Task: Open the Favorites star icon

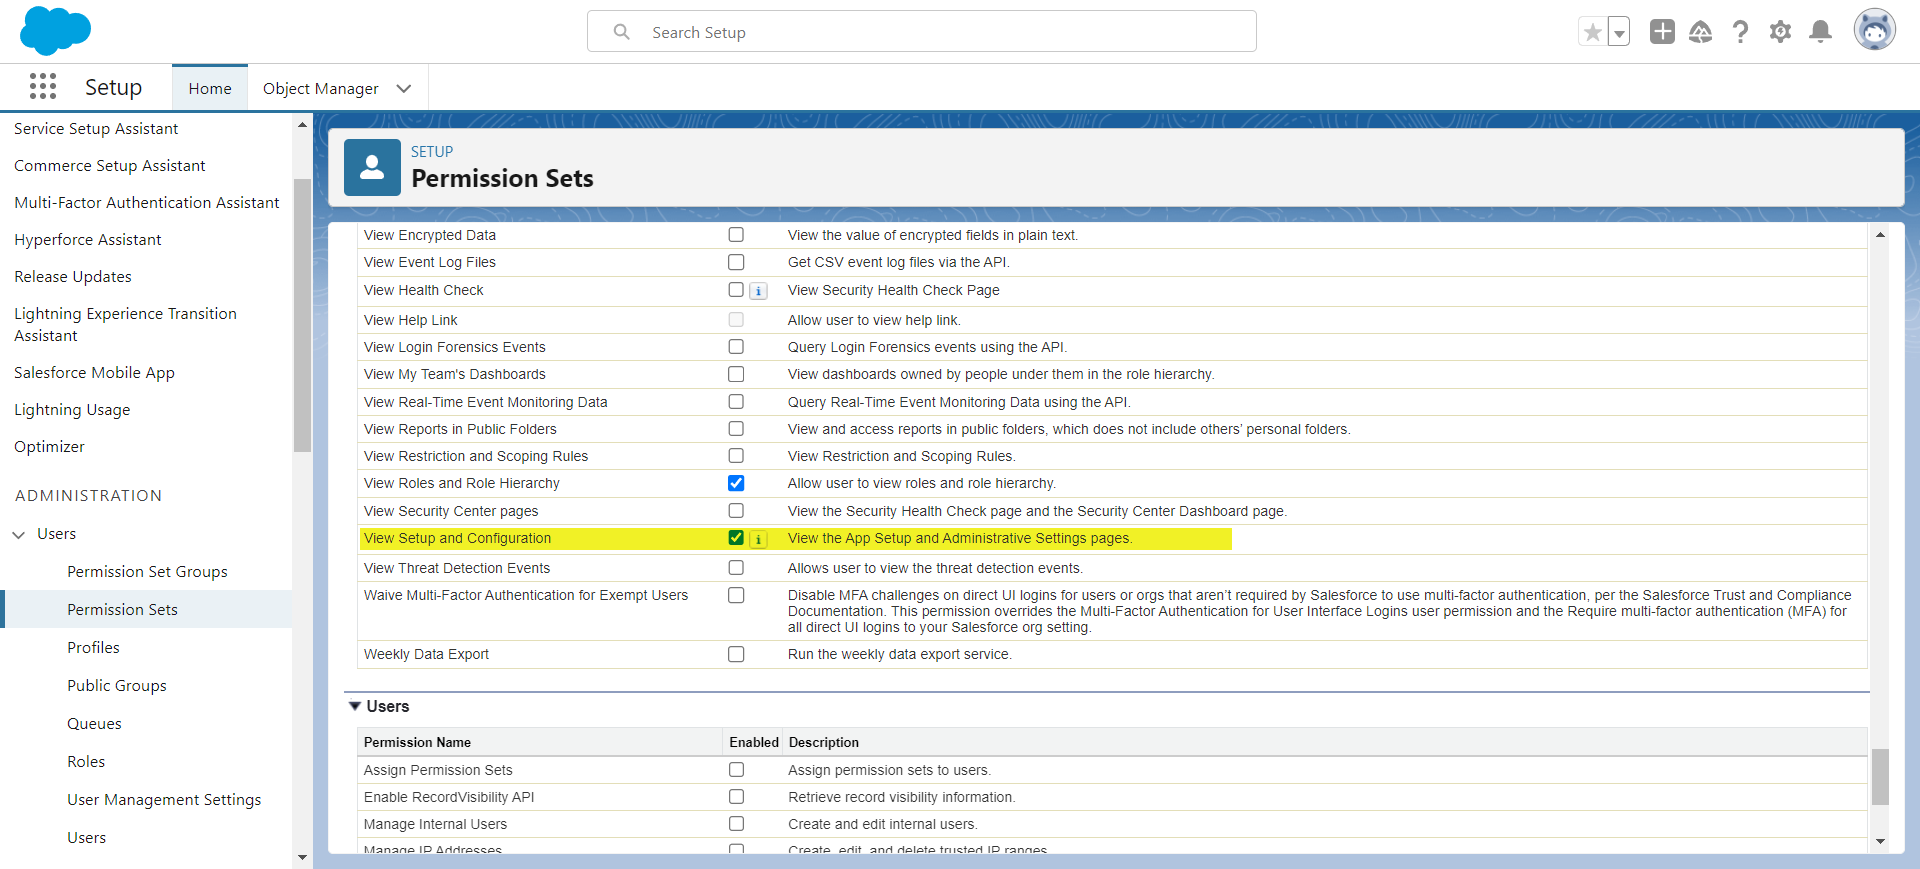Action: (x=1592, y=32)
